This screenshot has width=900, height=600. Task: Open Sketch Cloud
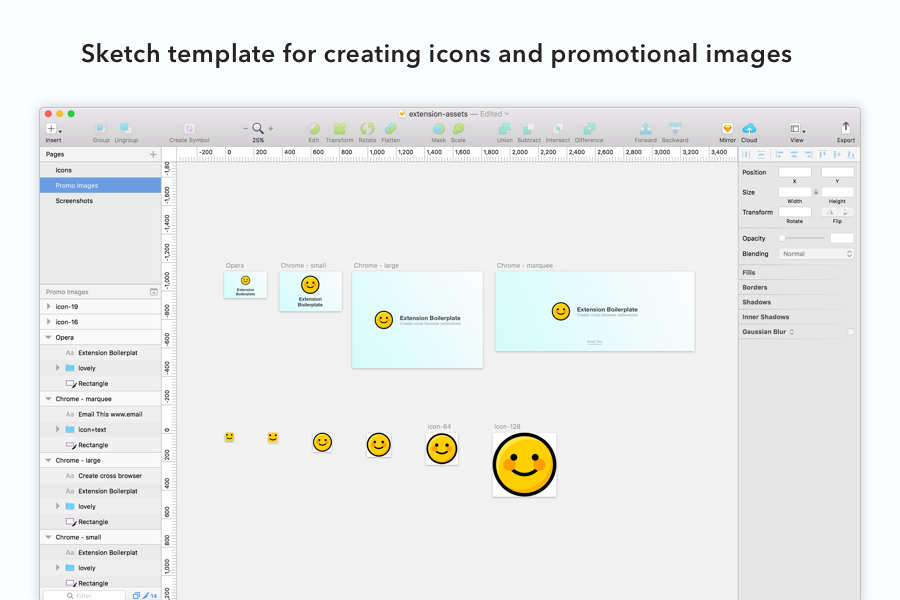tap(749, 129)
